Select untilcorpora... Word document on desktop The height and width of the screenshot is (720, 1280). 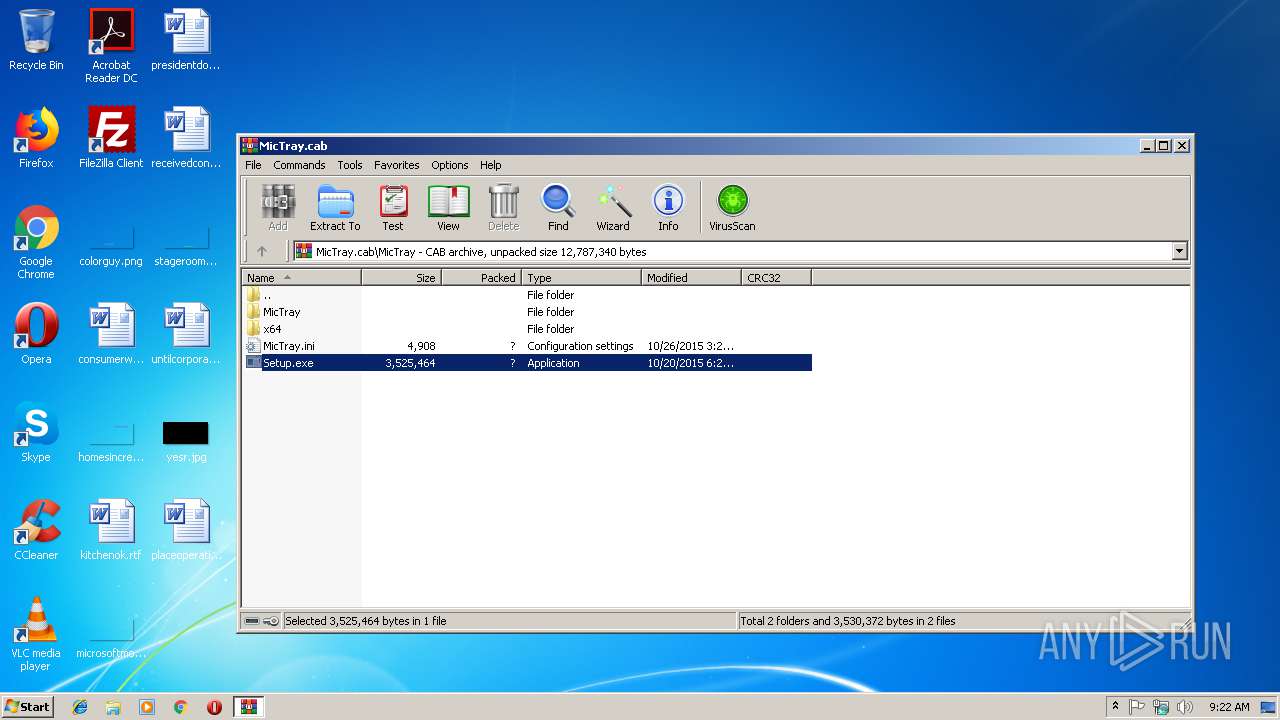[186, 334]
